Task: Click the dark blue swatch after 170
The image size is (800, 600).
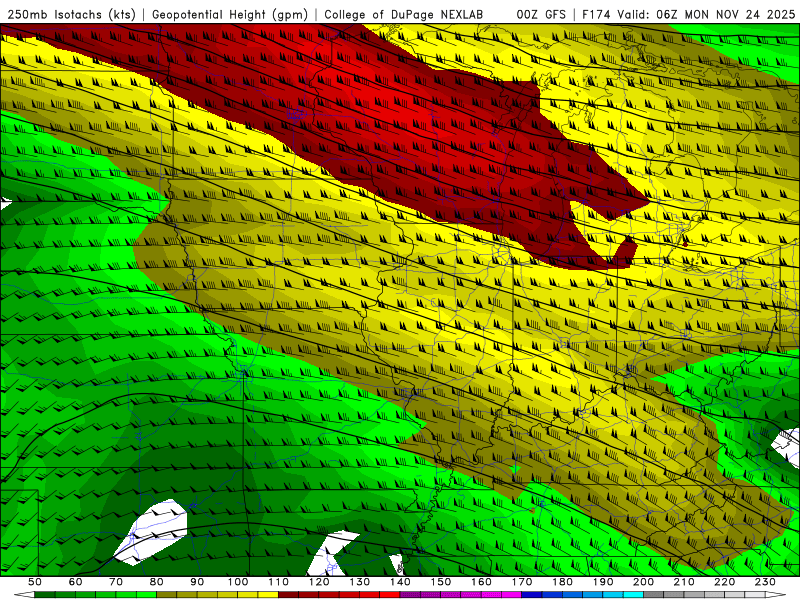Action: pyautogui.click(x=532, y=594)
